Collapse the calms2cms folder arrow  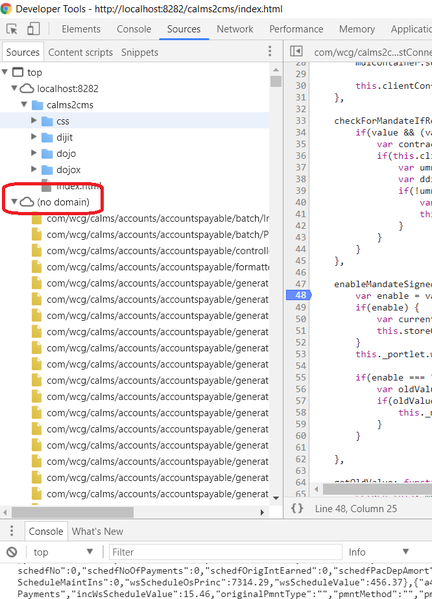24,104
